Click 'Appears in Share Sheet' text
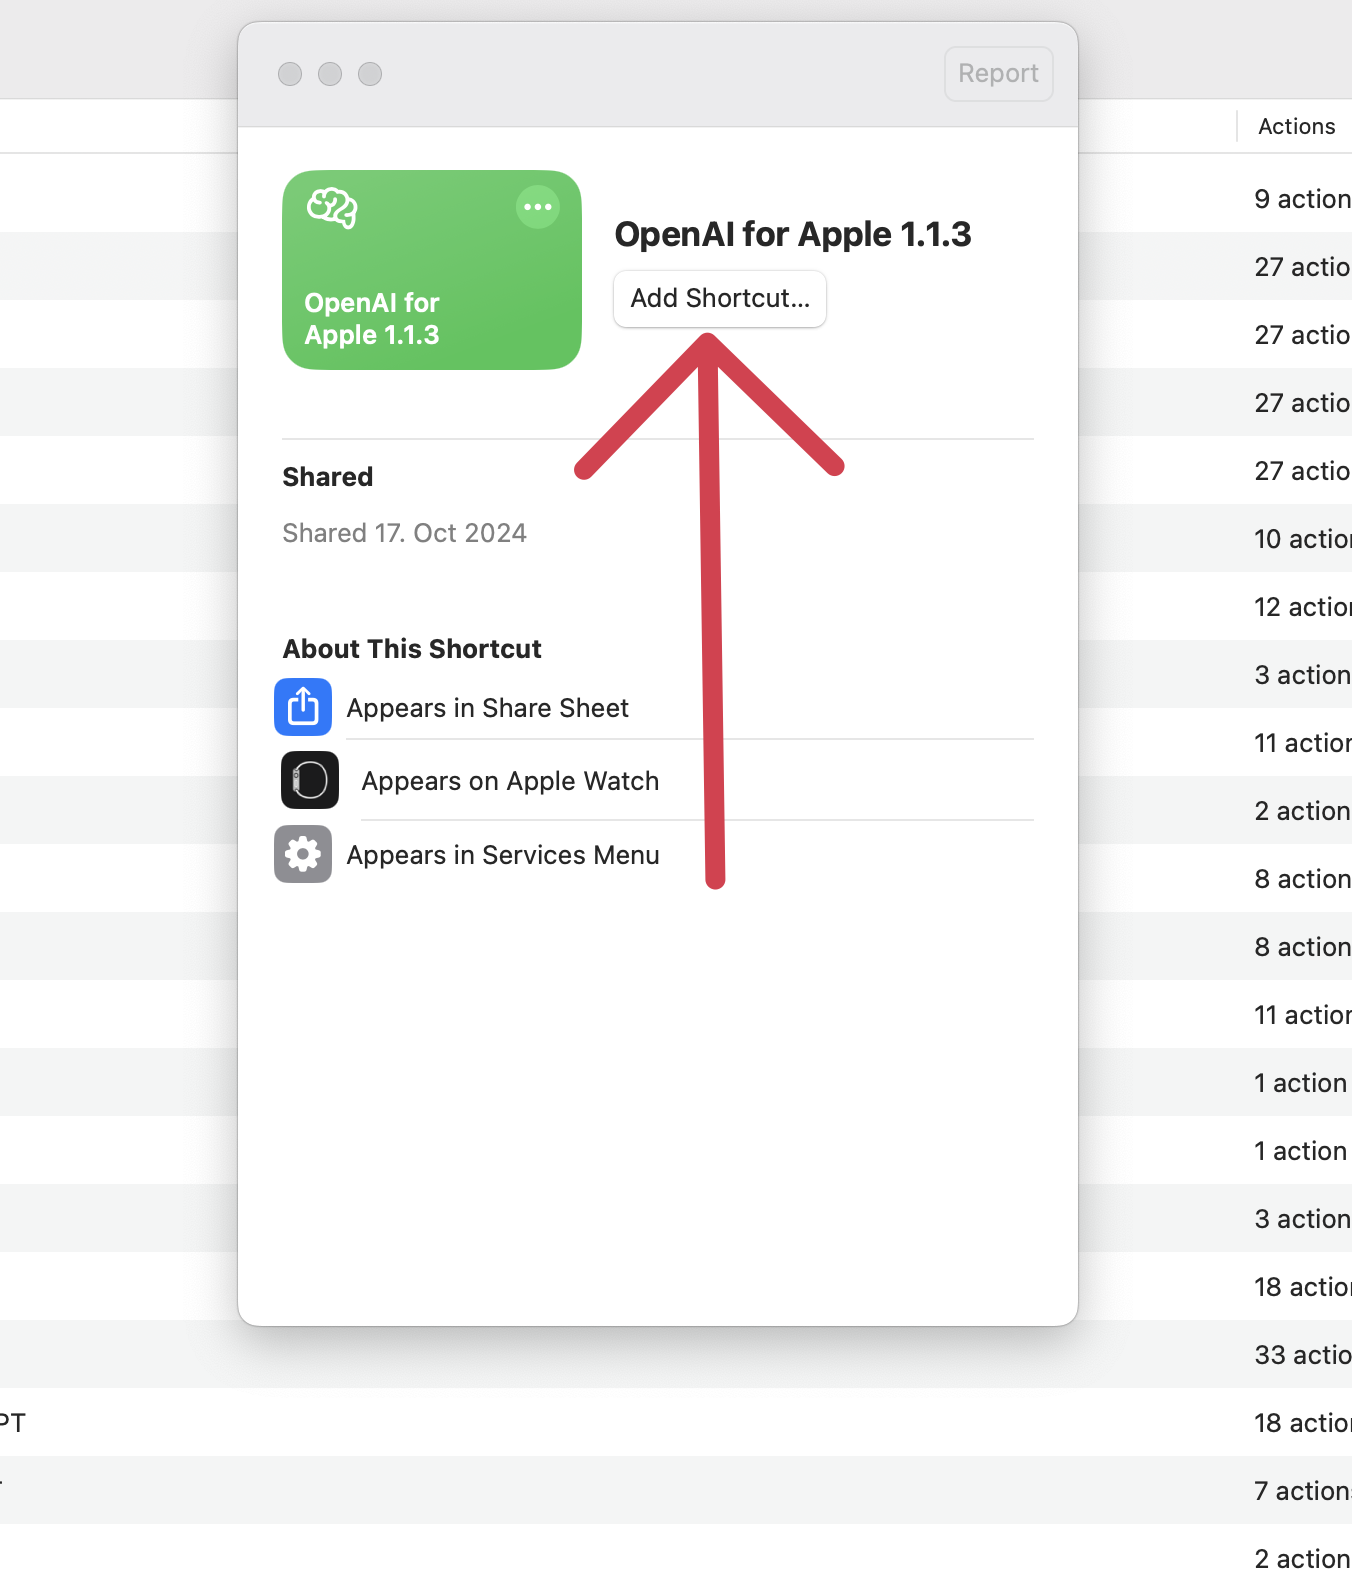The width and height of the screenshot is (1352, 1574). coord(488,708)
